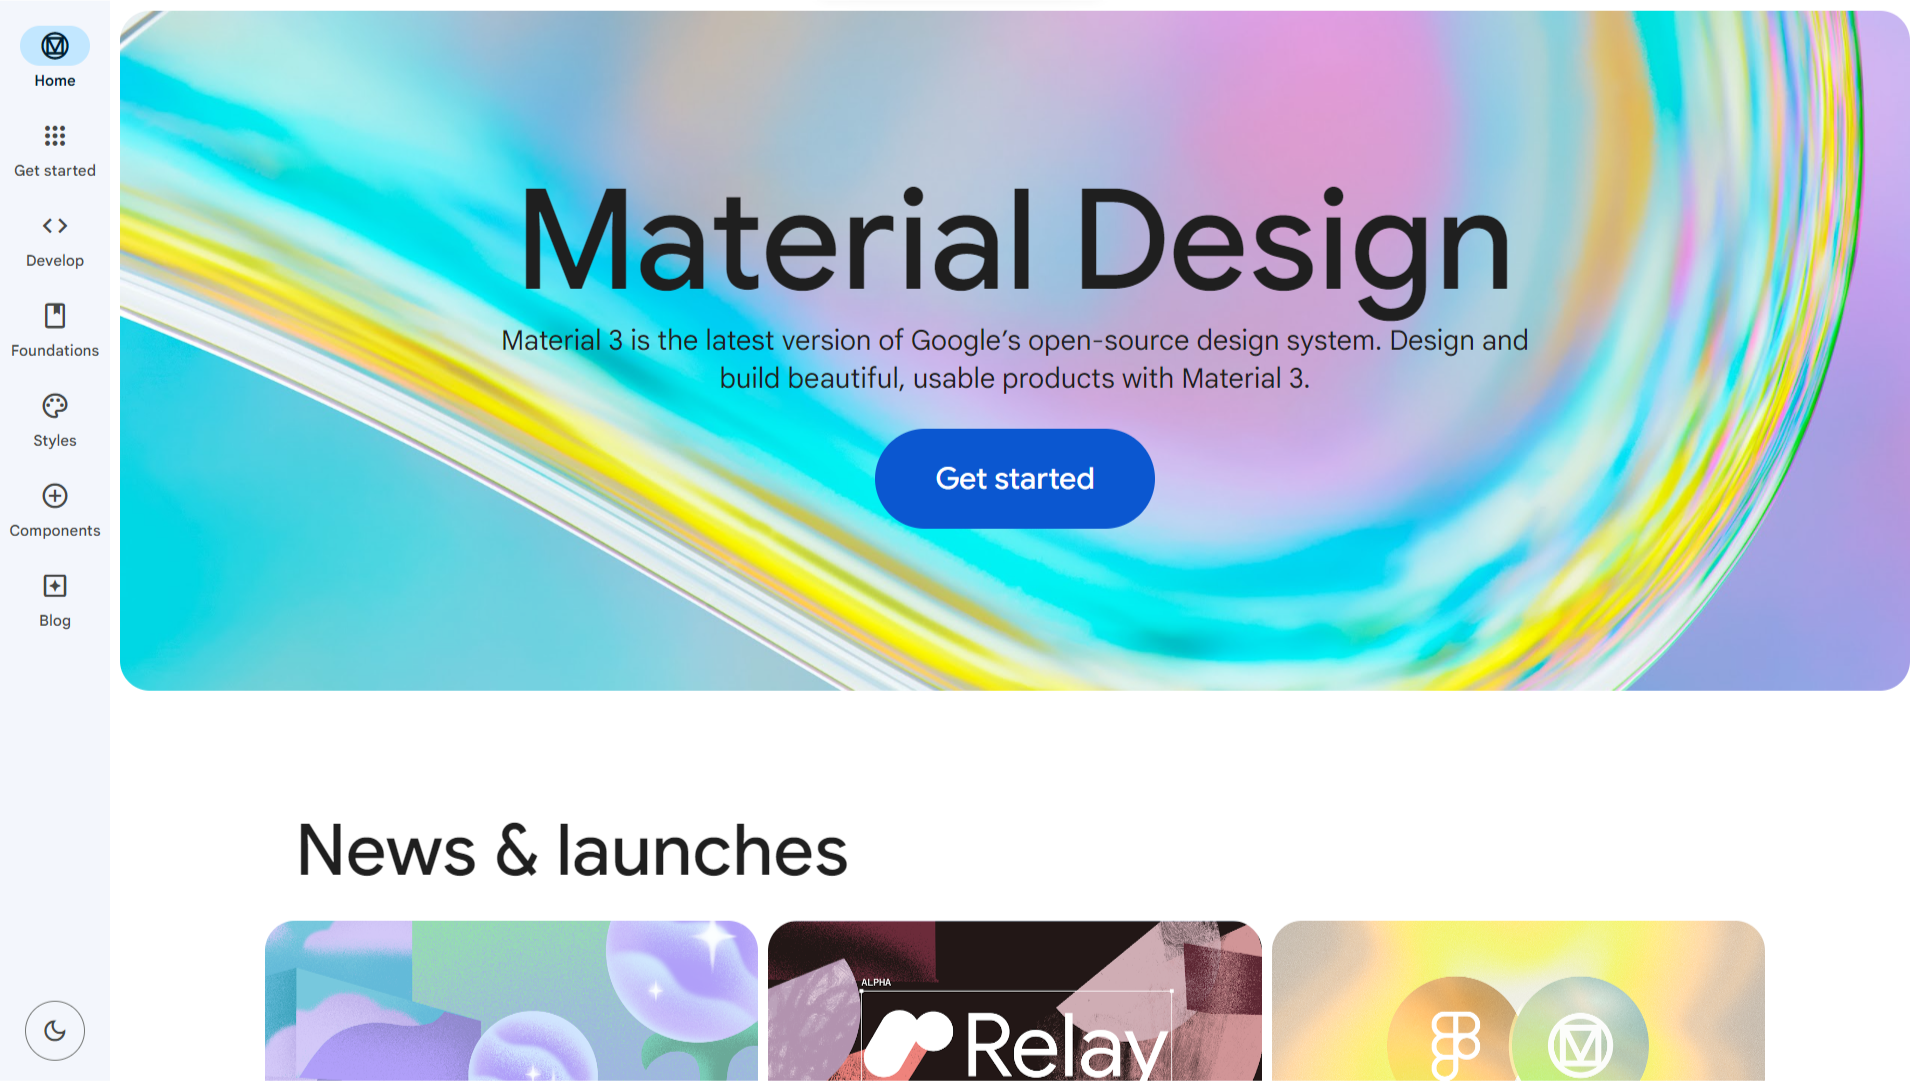
Task: Select the Home label in the sidebar
Action: pyautogui.click(x=55, y=81)
